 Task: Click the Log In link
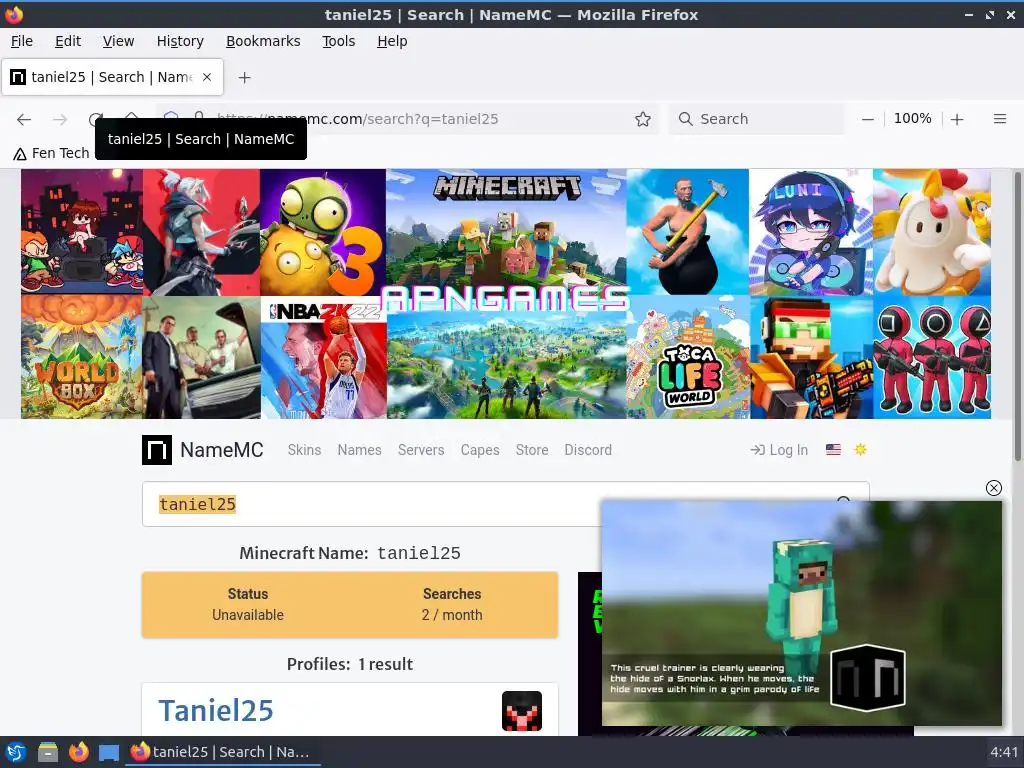779,450
